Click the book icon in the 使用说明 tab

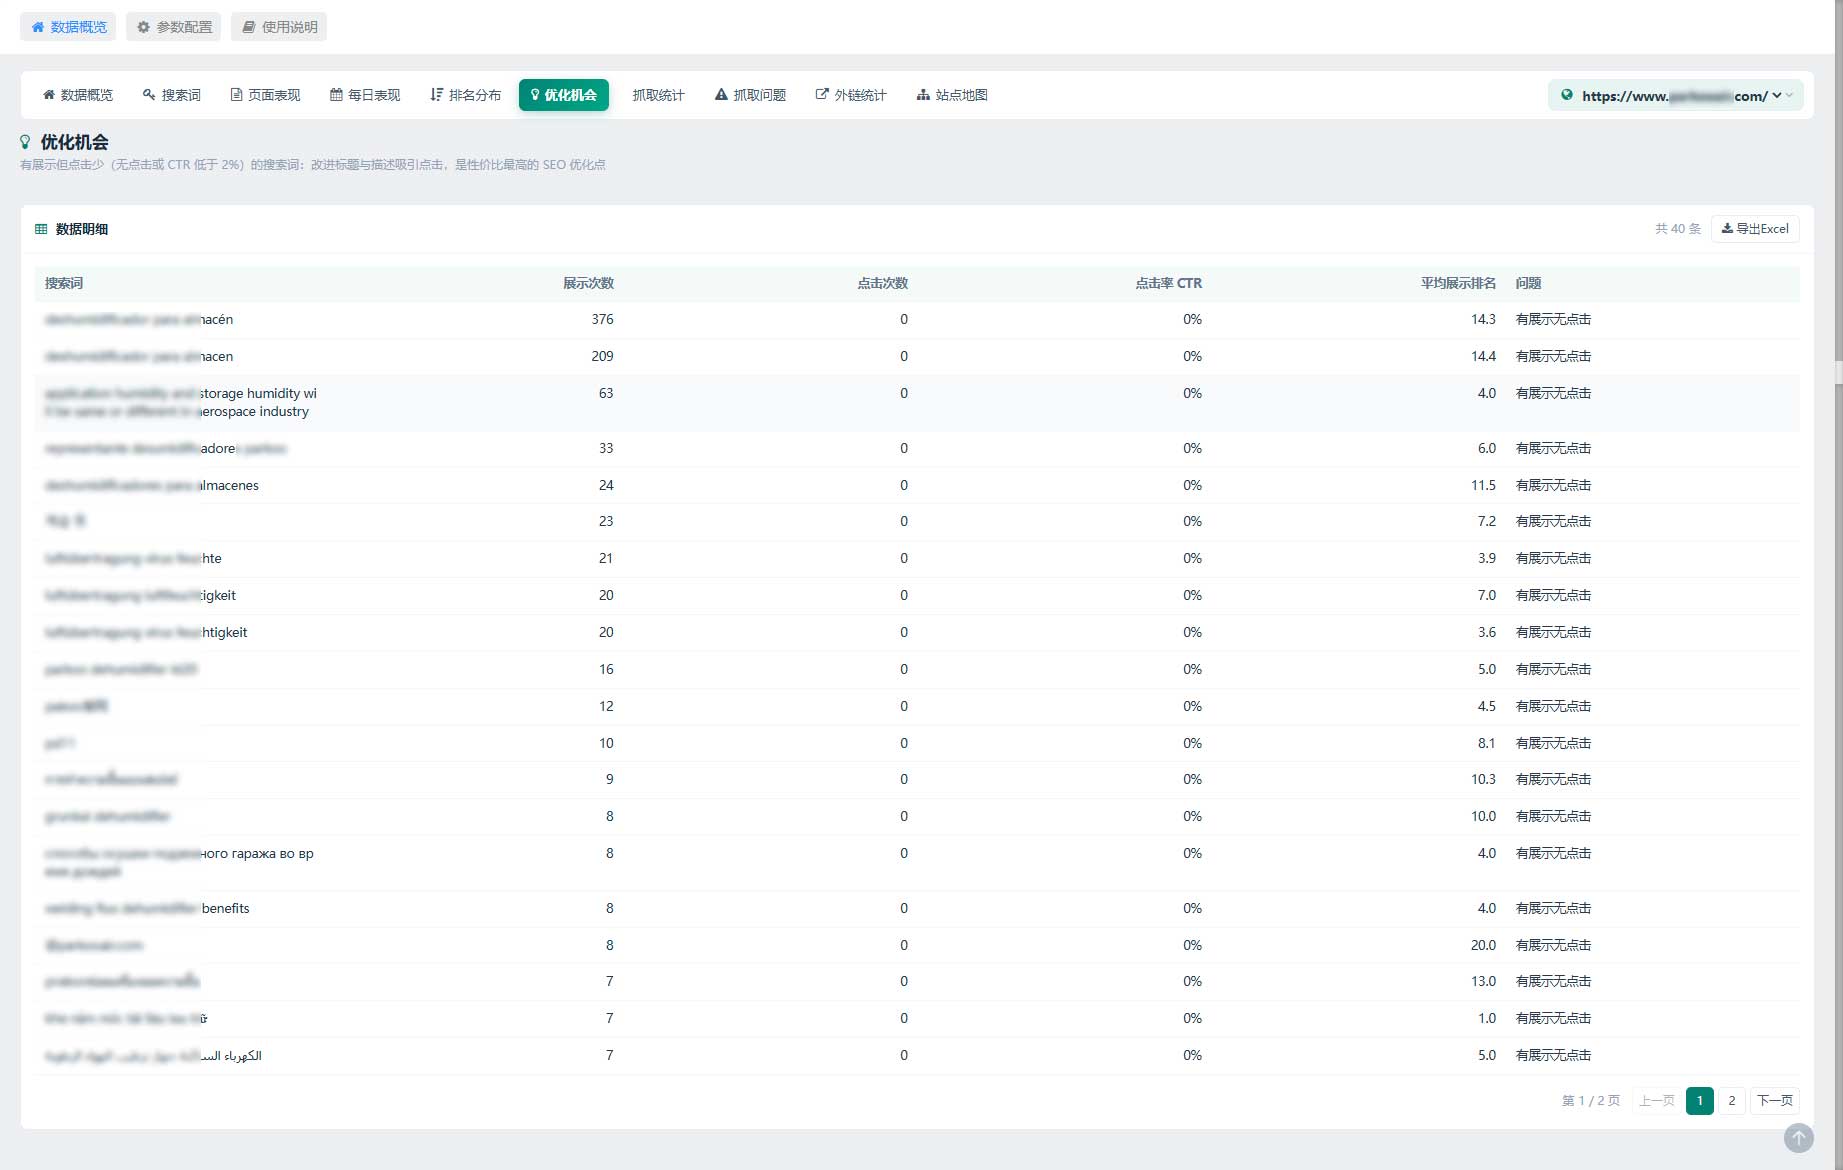tap(249, 27)
